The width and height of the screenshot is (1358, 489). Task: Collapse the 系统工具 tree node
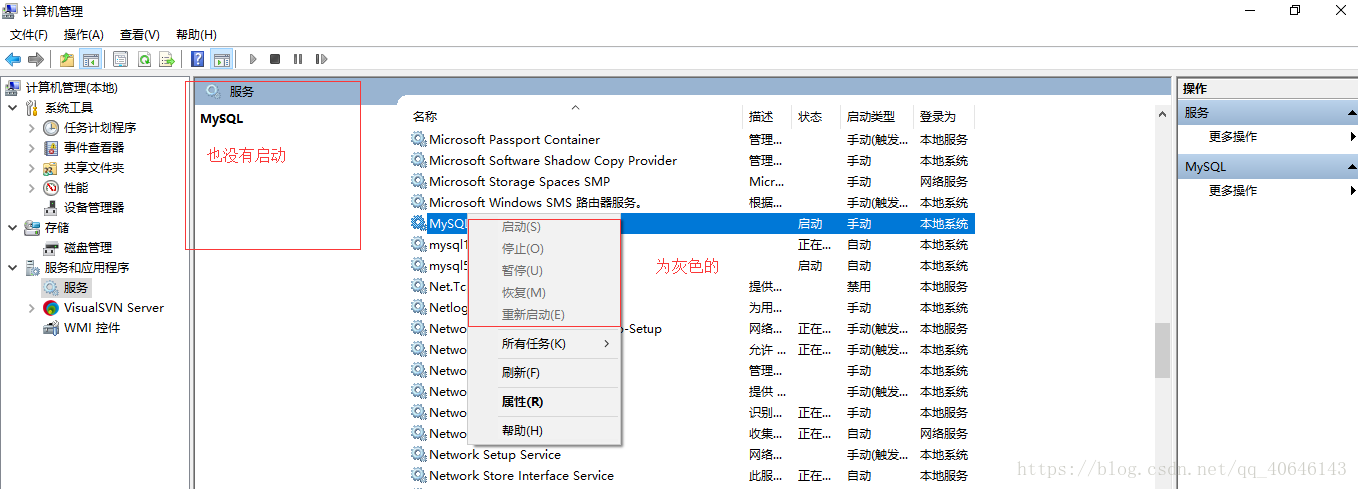[12, 108]
